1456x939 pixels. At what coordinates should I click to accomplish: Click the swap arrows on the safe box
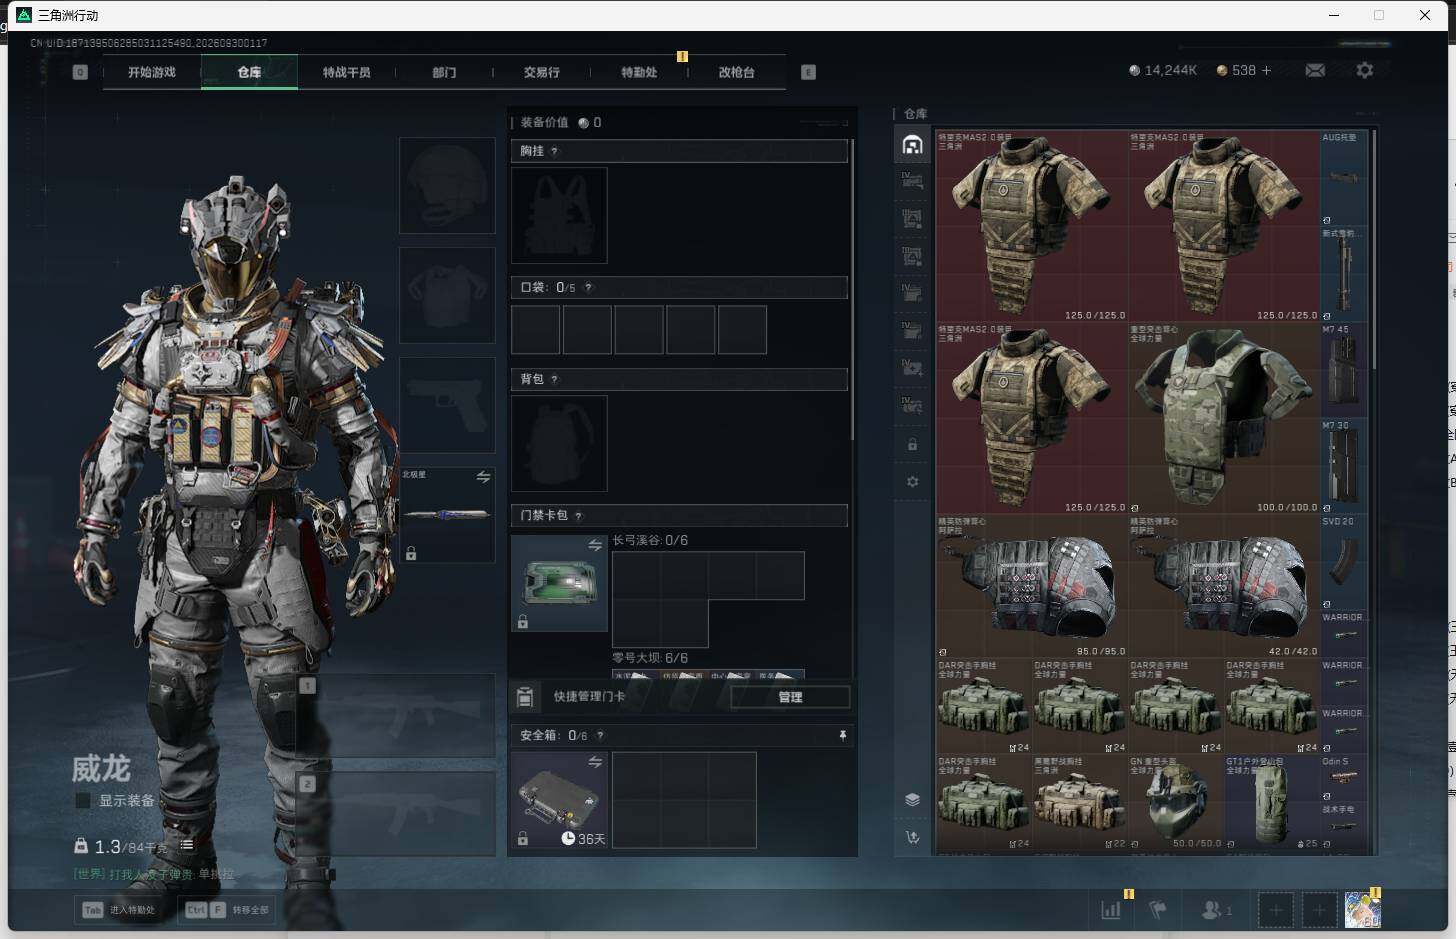point(595,762)
